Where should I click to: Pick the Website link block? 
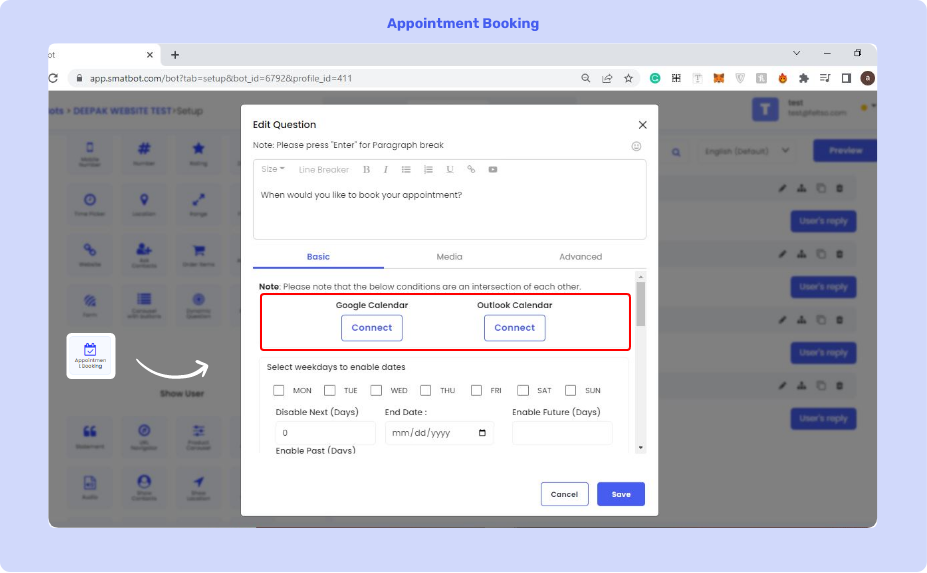(90, 255)
